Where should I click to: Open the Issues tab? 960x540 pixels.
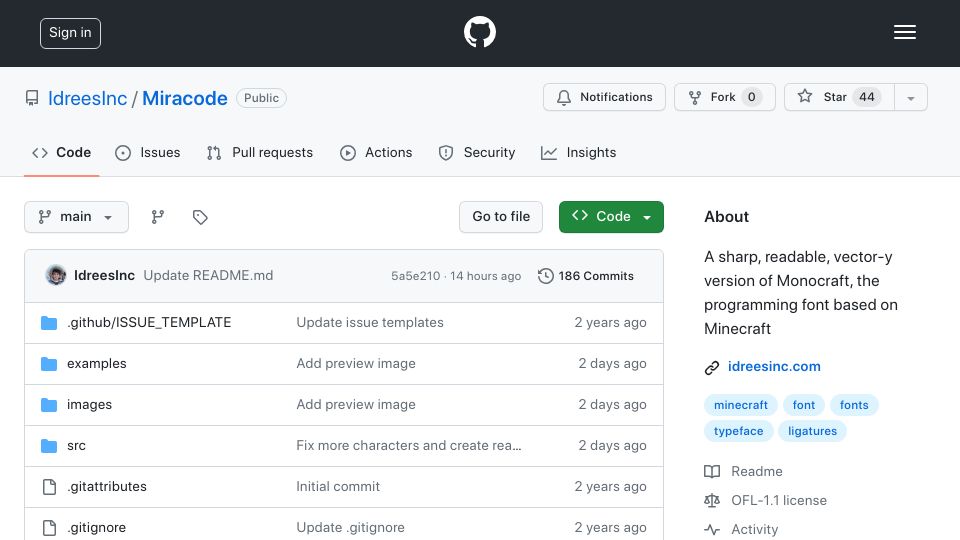(x=148, y=152)
